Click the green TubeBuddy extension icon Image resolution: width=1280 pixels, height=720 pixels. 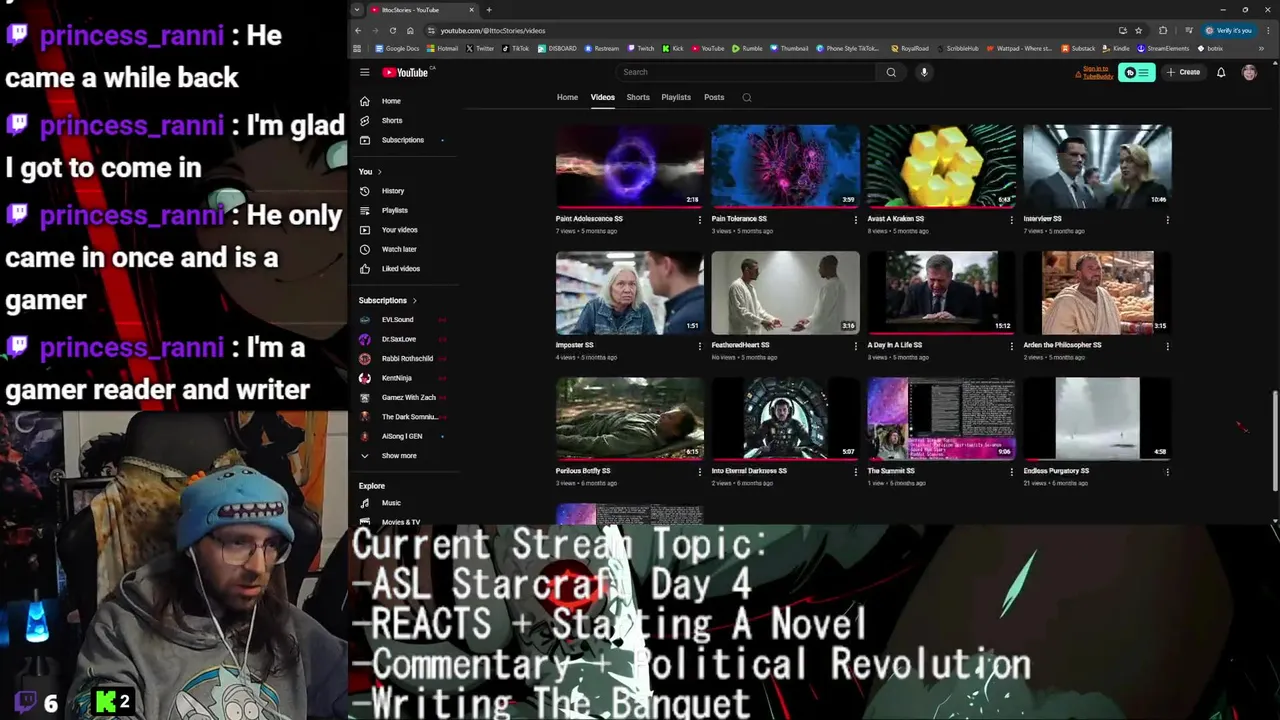[1136, 72]
